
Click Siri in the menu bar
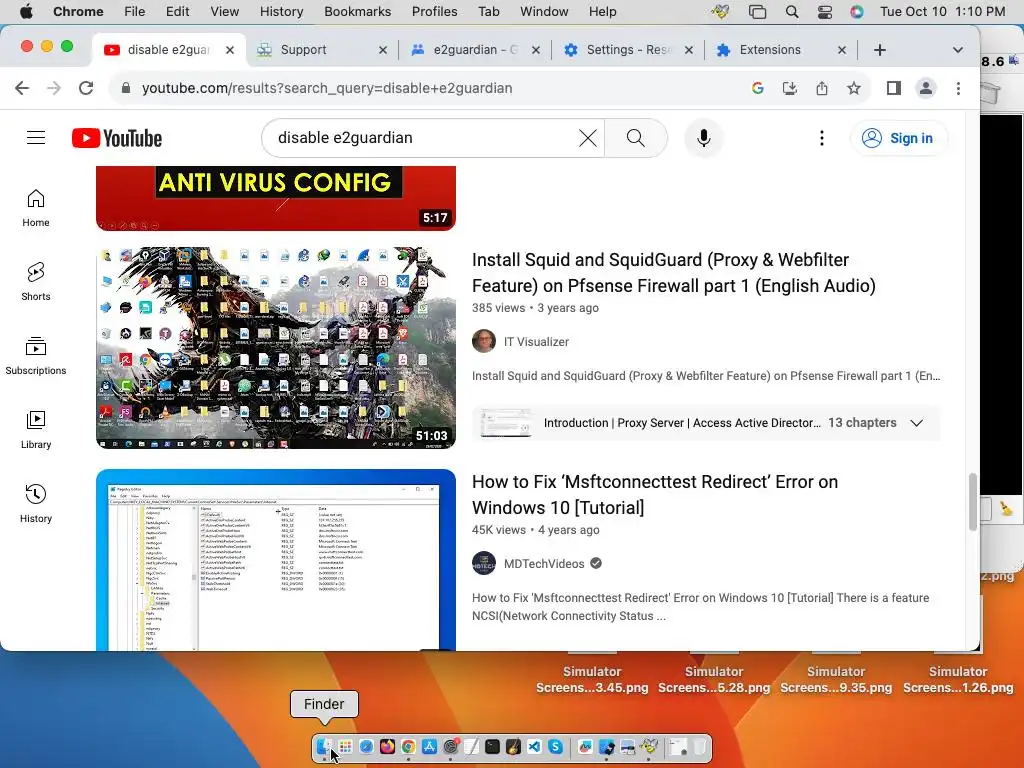(857, 12)
